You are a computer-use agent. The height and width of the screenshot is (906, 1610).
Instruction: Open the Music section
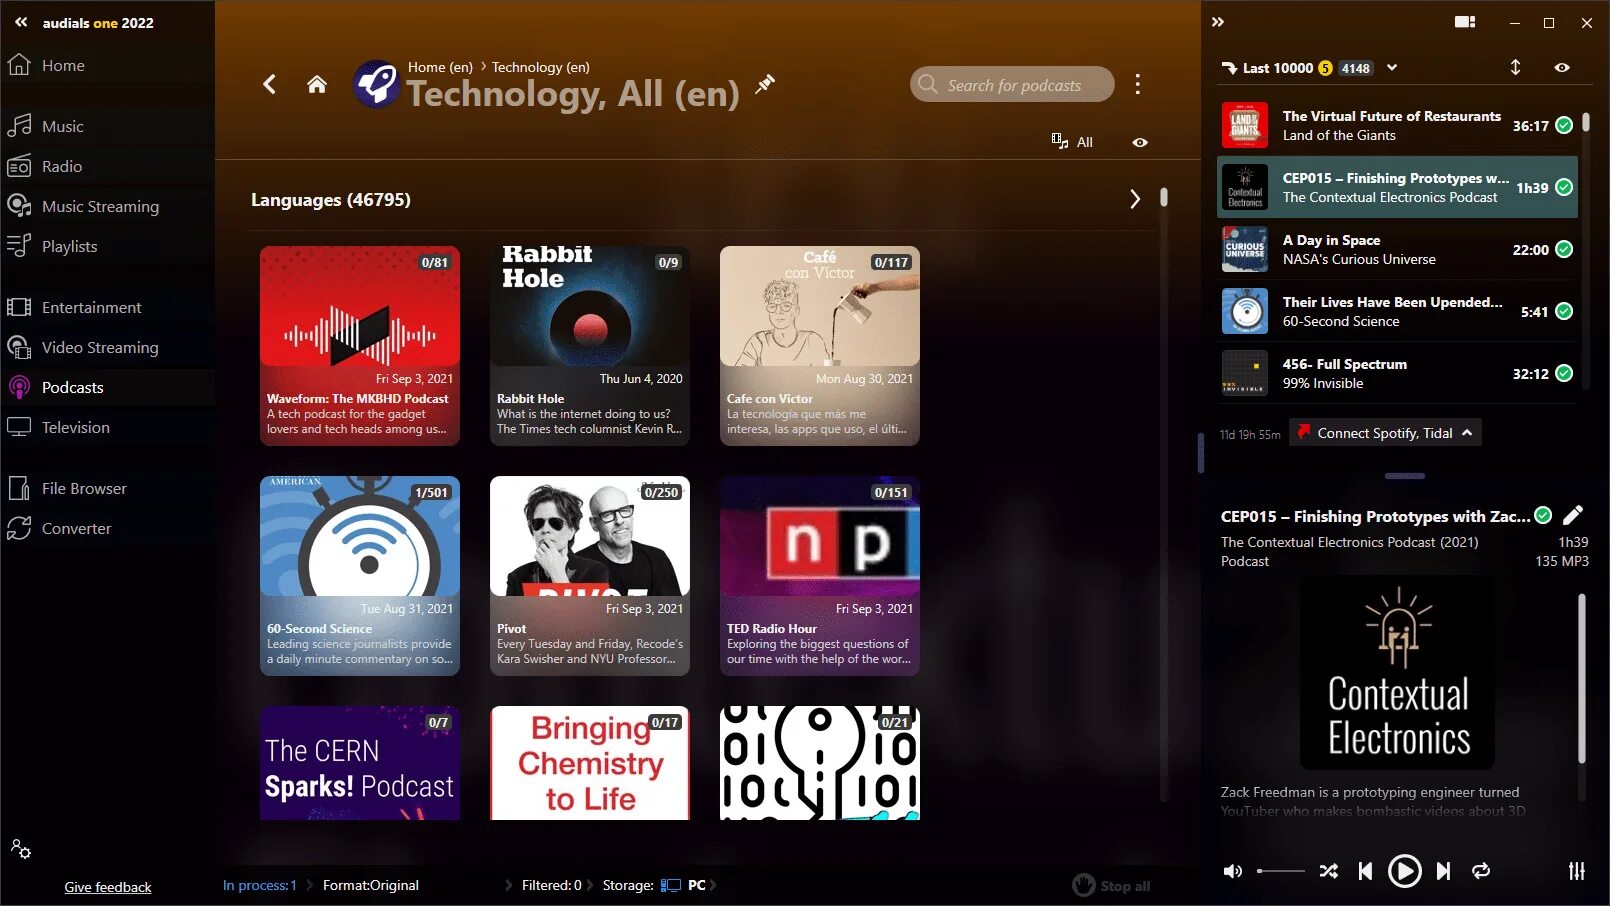(107, 126)
